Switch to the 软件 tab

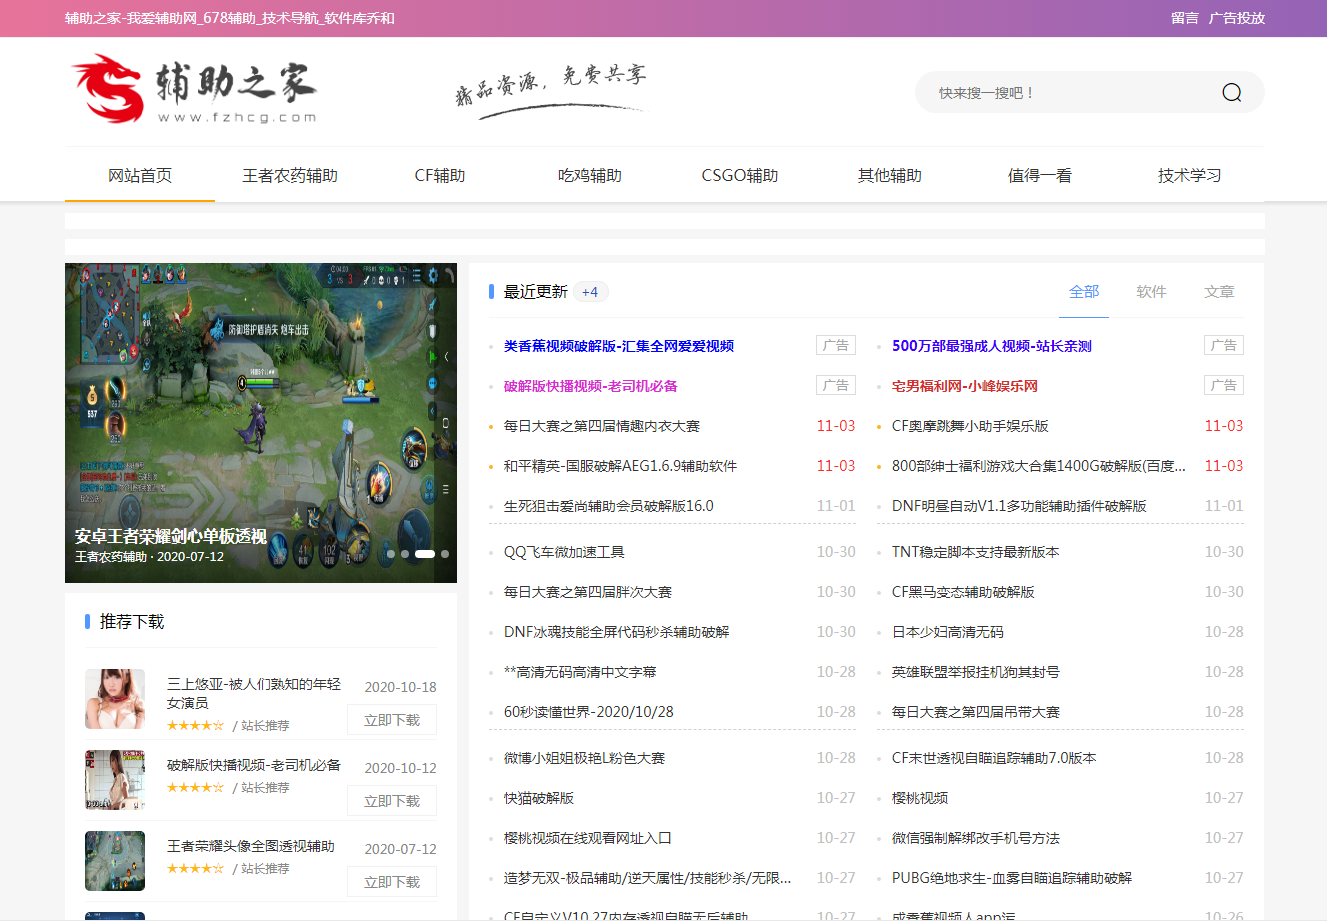point(1151,292)
